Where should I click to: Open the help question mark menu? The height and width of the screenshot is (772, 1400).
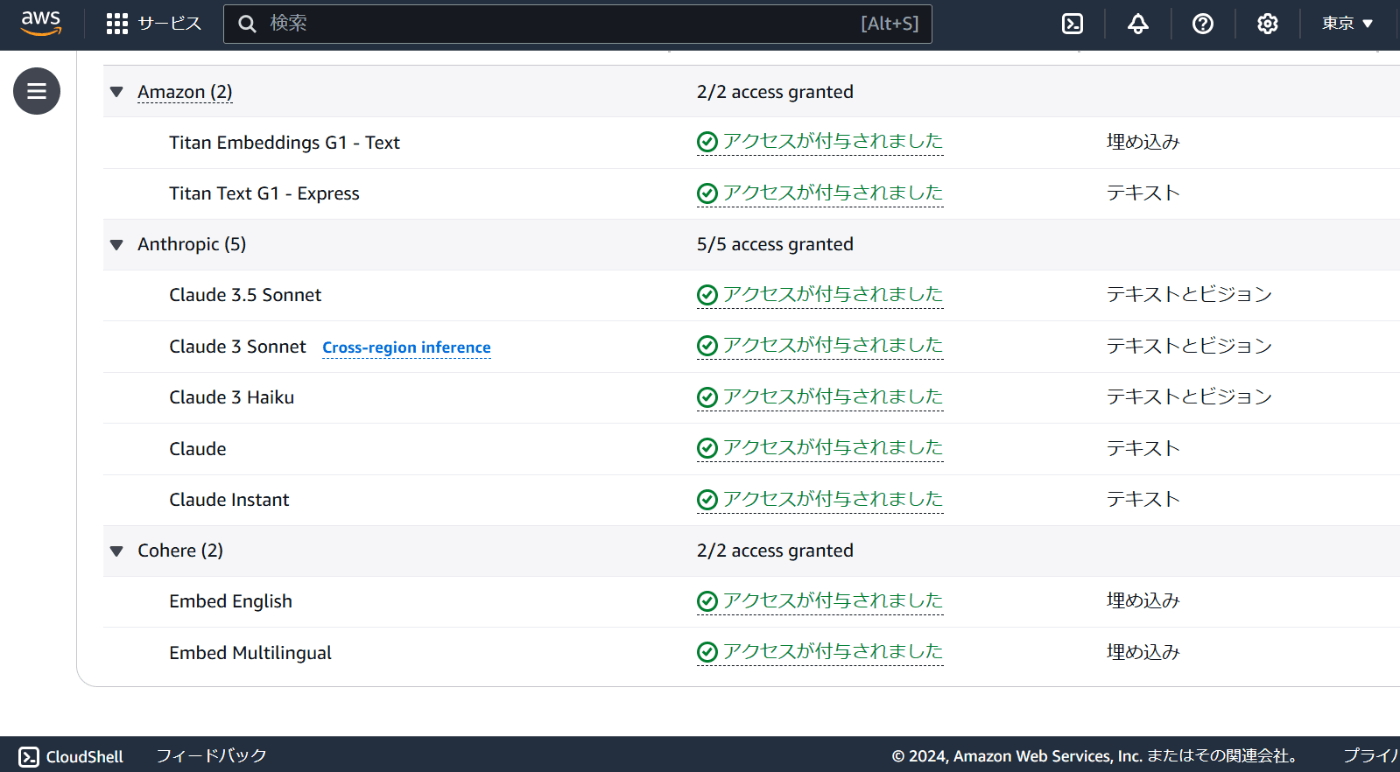click(x=1203, y=24)
